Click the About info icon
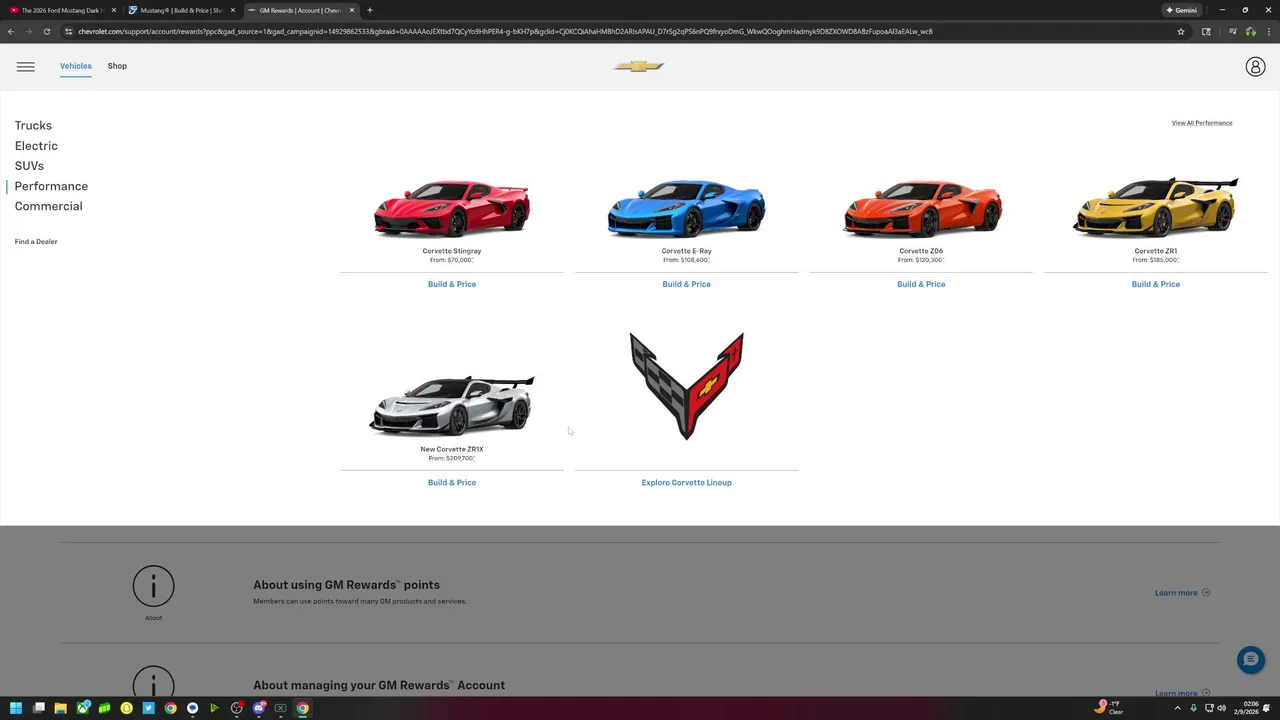The width and height of the screenshot is (1280, 720). [x=153, y=586]
